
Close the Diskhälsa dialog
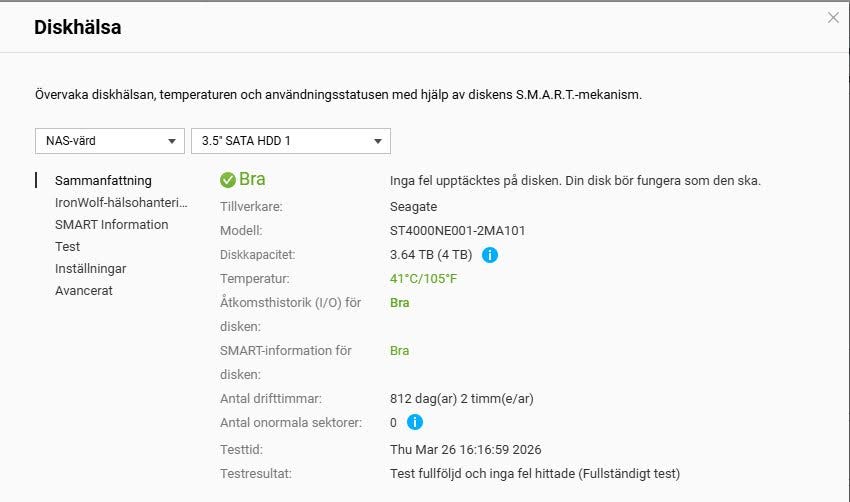[x=833, y=17]
